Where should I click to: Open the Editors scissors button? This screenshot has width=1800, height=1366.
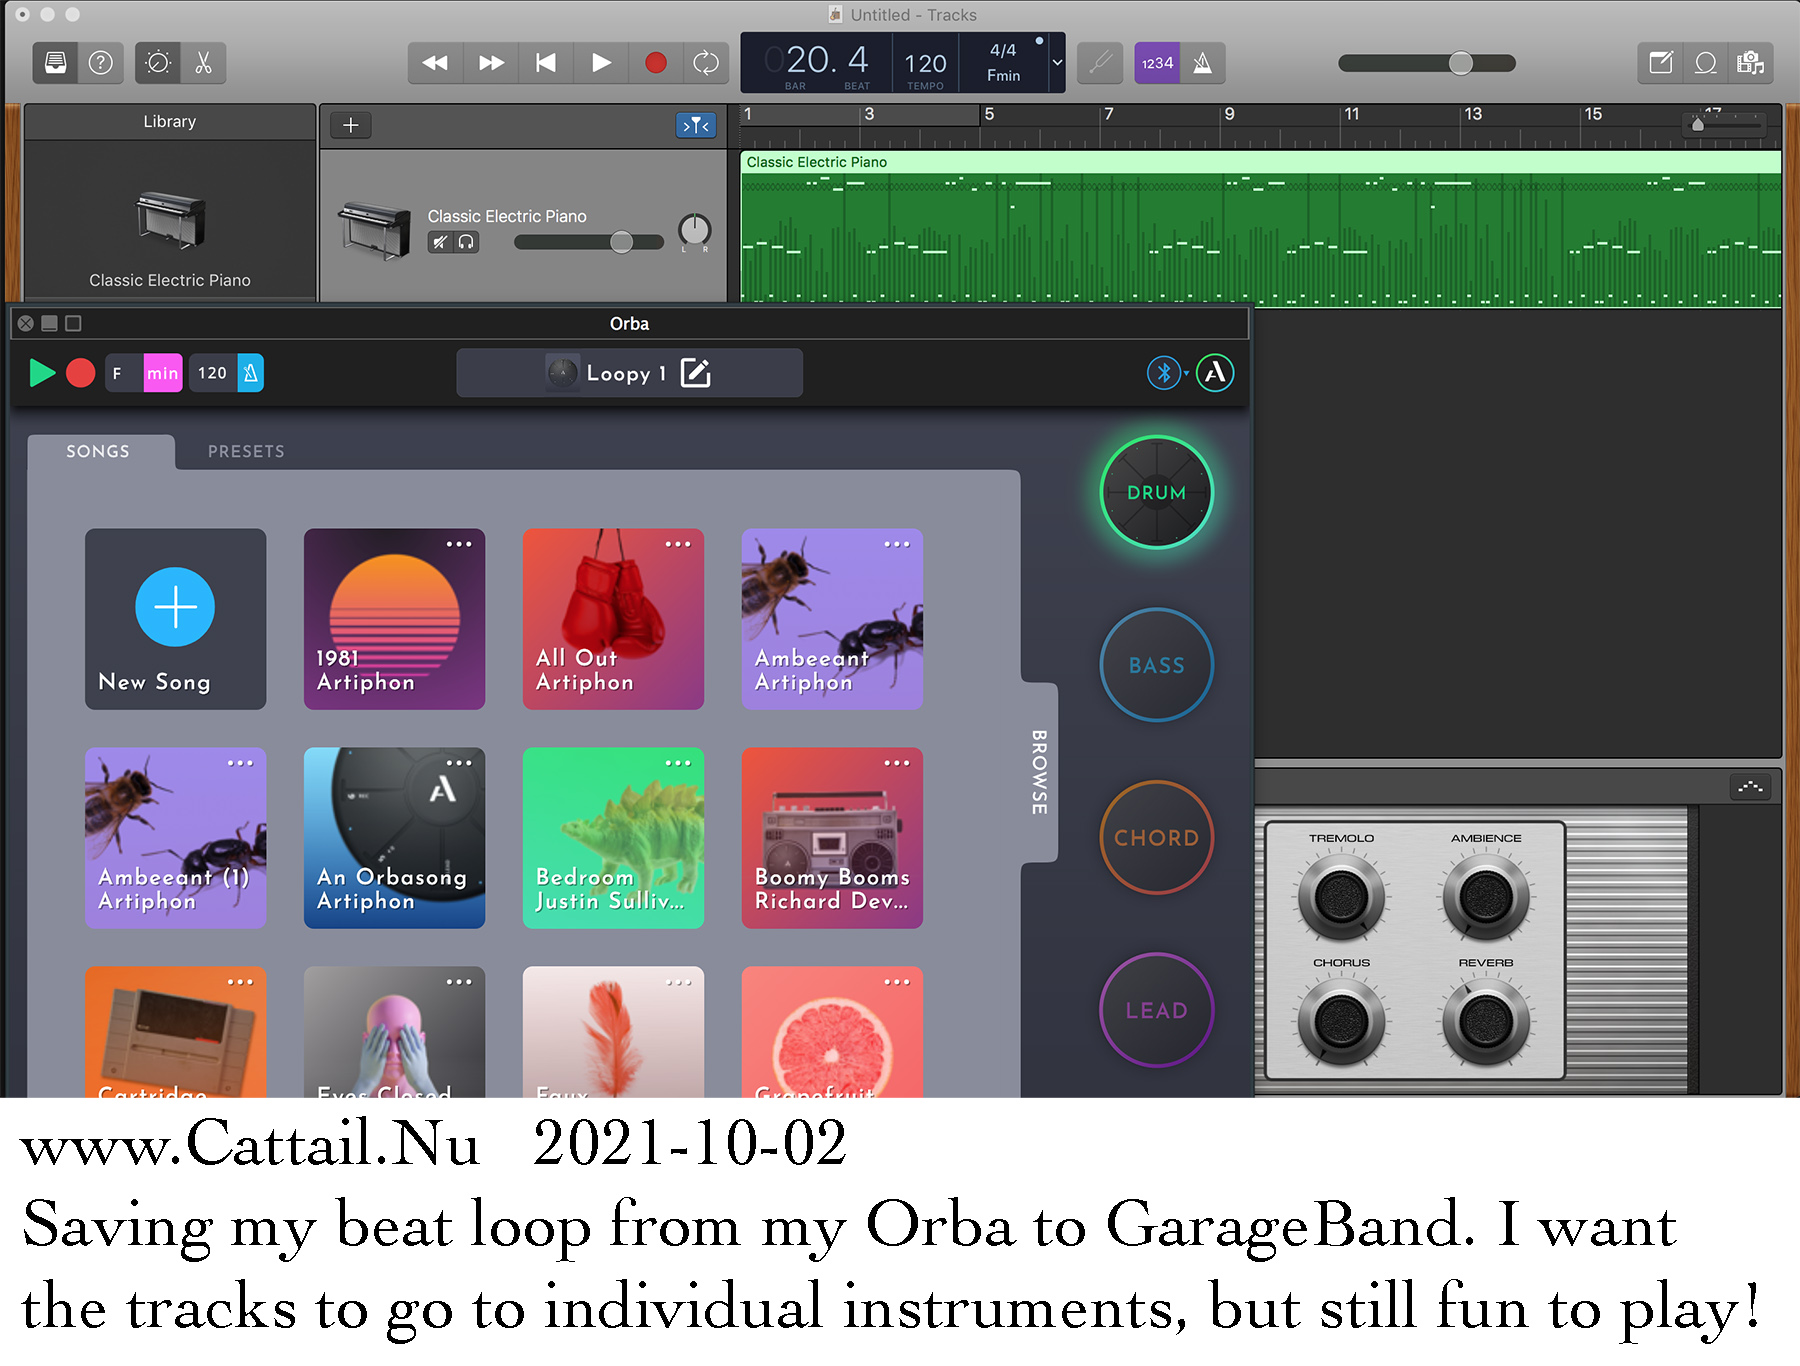coord(204,63)
